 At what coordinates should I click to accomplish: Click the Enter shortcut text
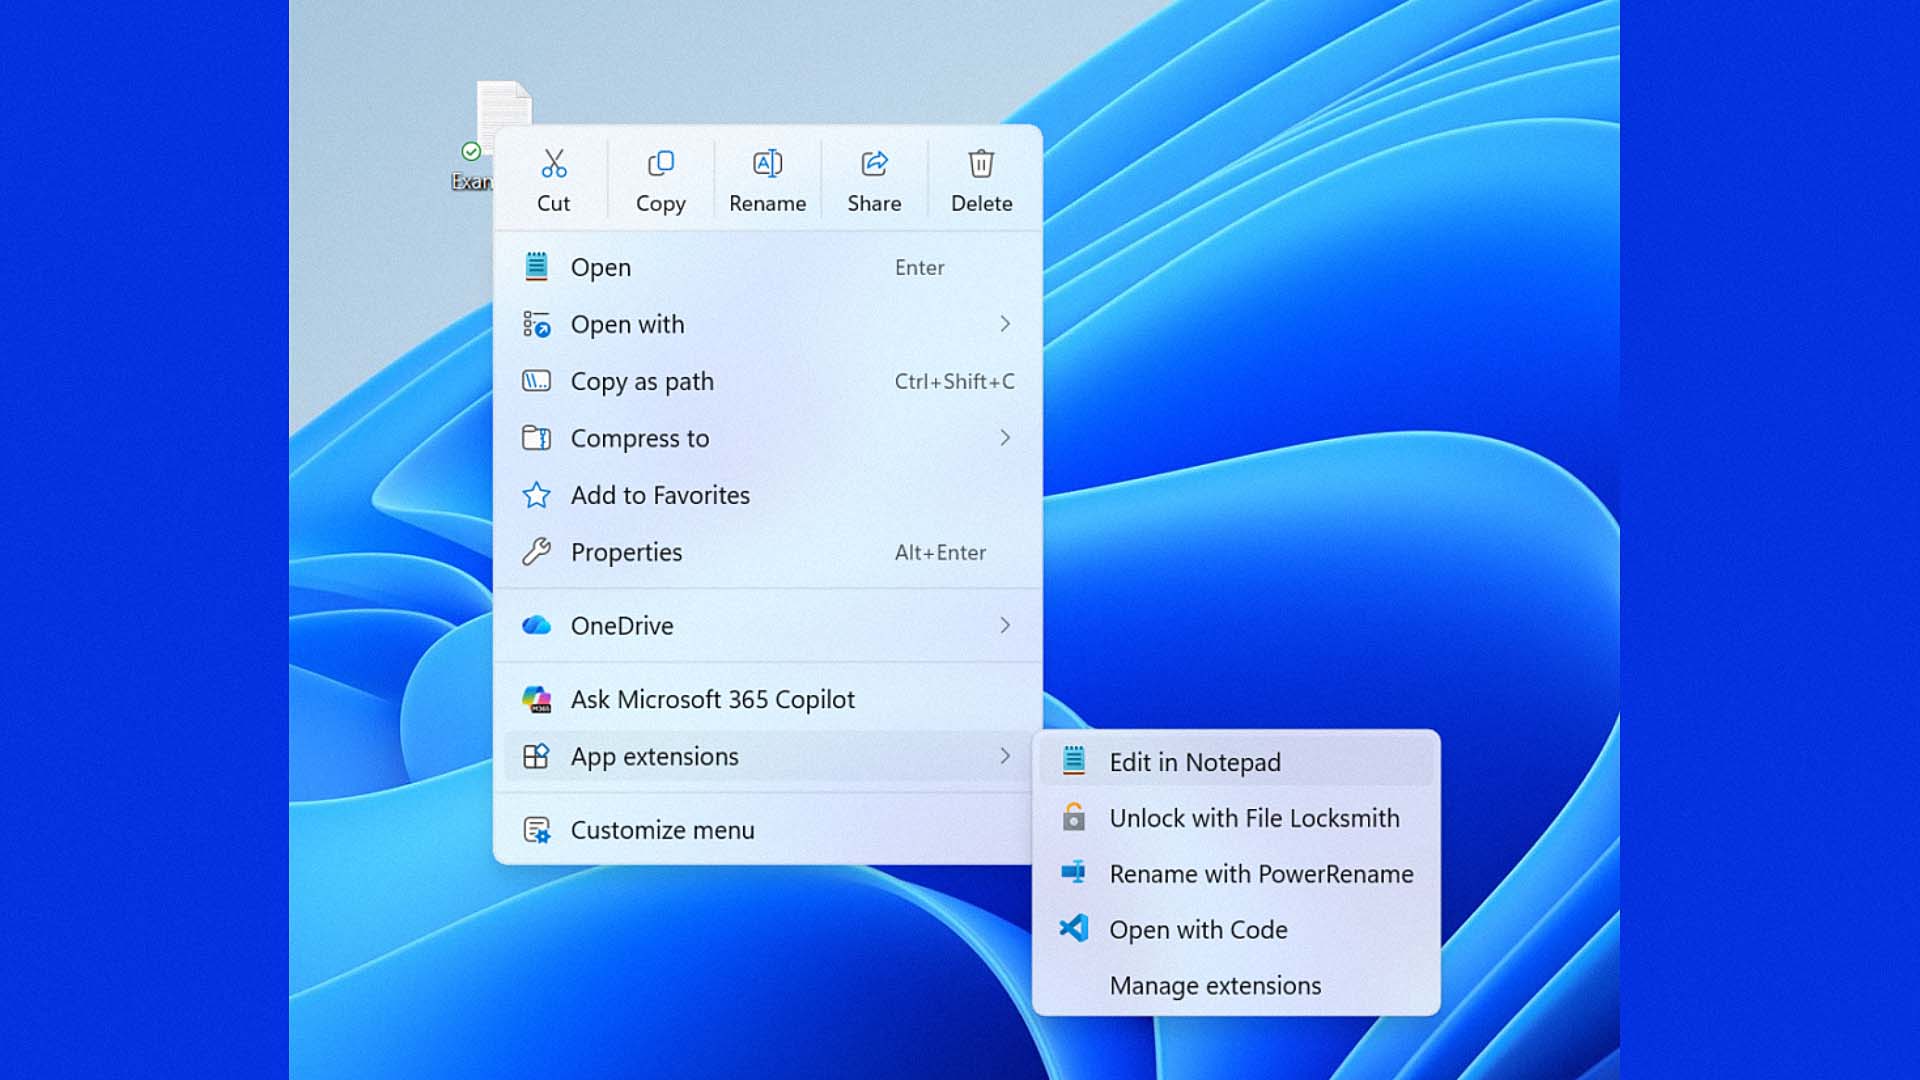tap(919, 267)
